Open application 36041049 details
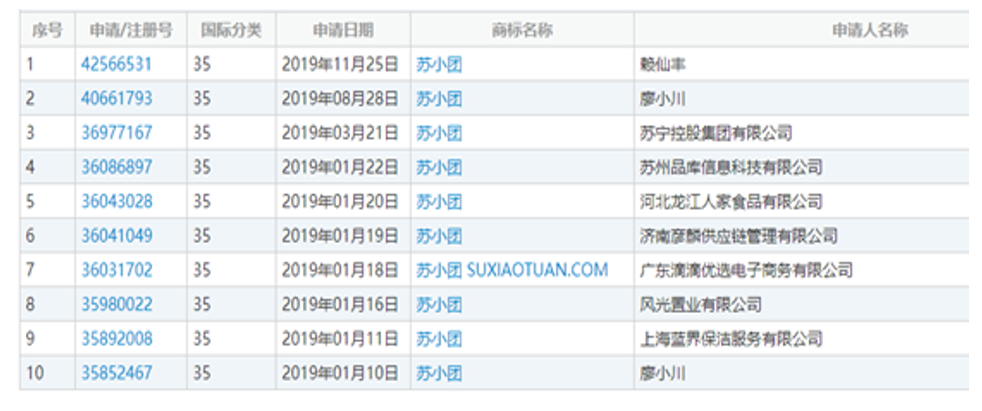Screen dimensions: 982x411 click(116, 236)
